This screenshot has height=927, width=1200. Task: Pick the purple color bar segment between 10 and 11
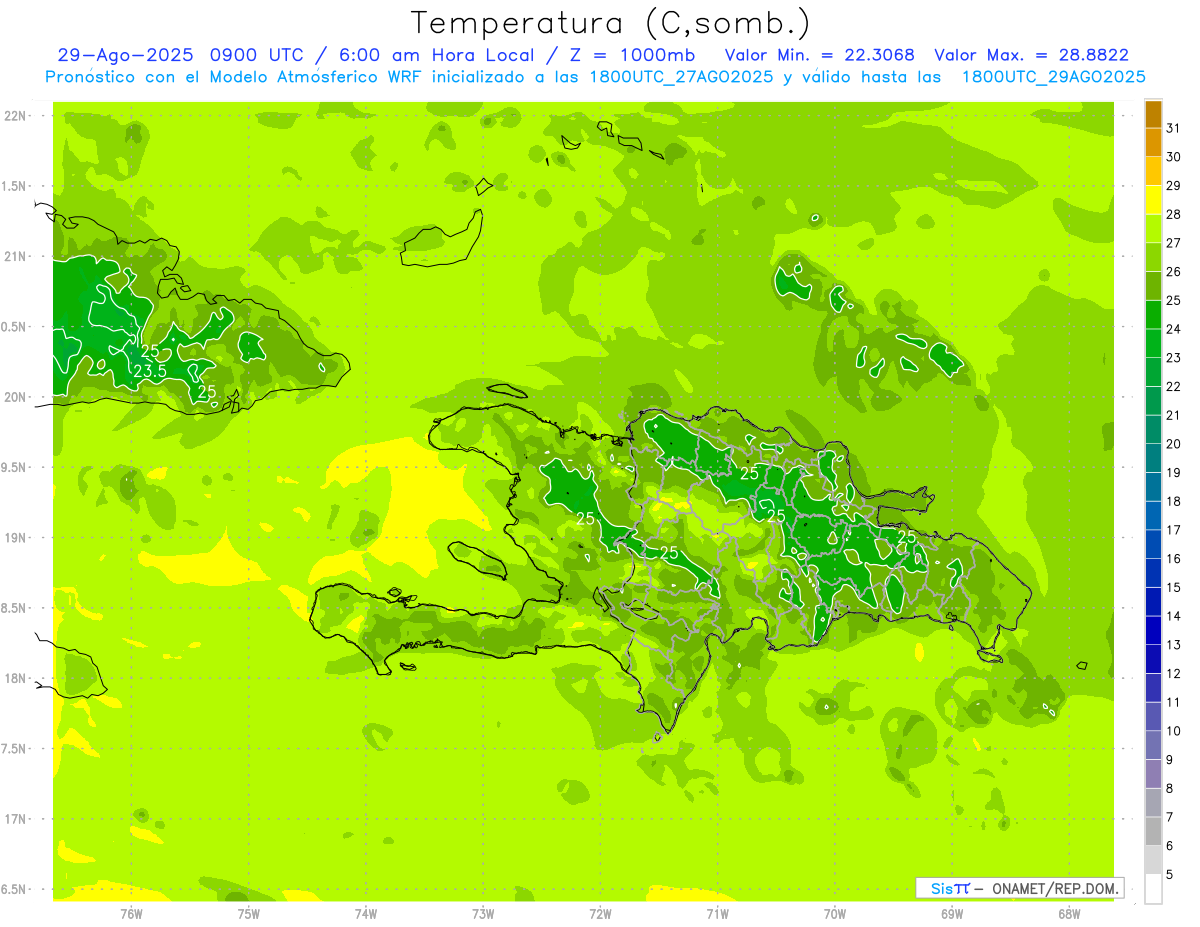tap(1153, 716)
